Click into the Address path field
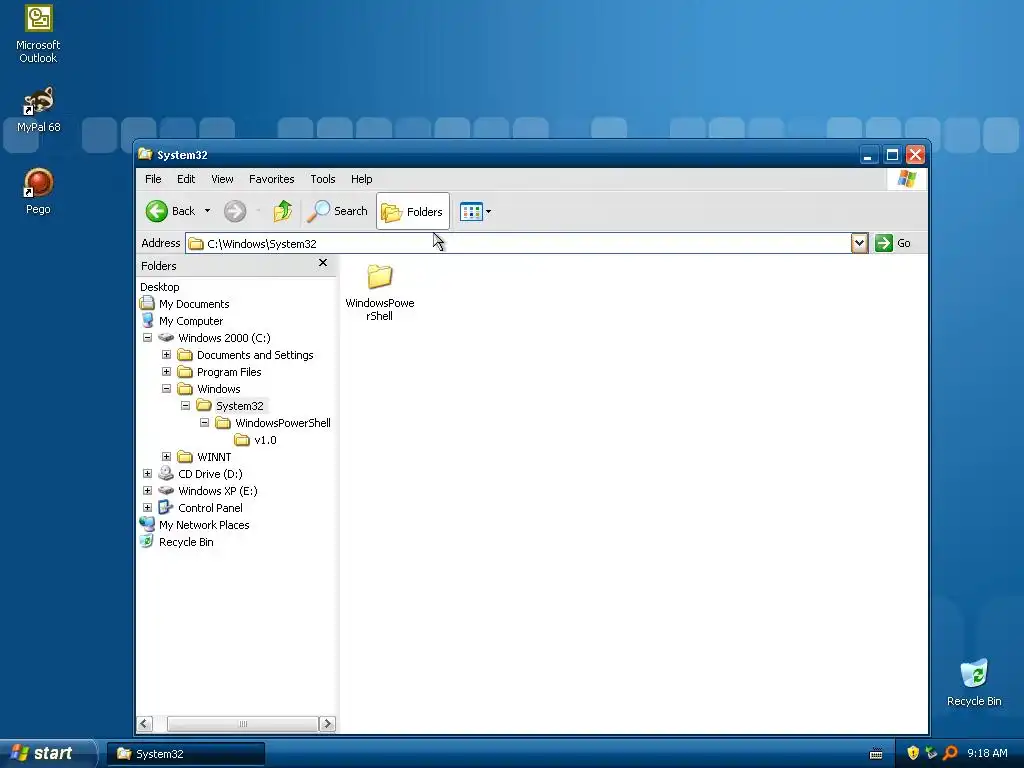Screen dimensions: 1024x768 click(x=518, y=243)
